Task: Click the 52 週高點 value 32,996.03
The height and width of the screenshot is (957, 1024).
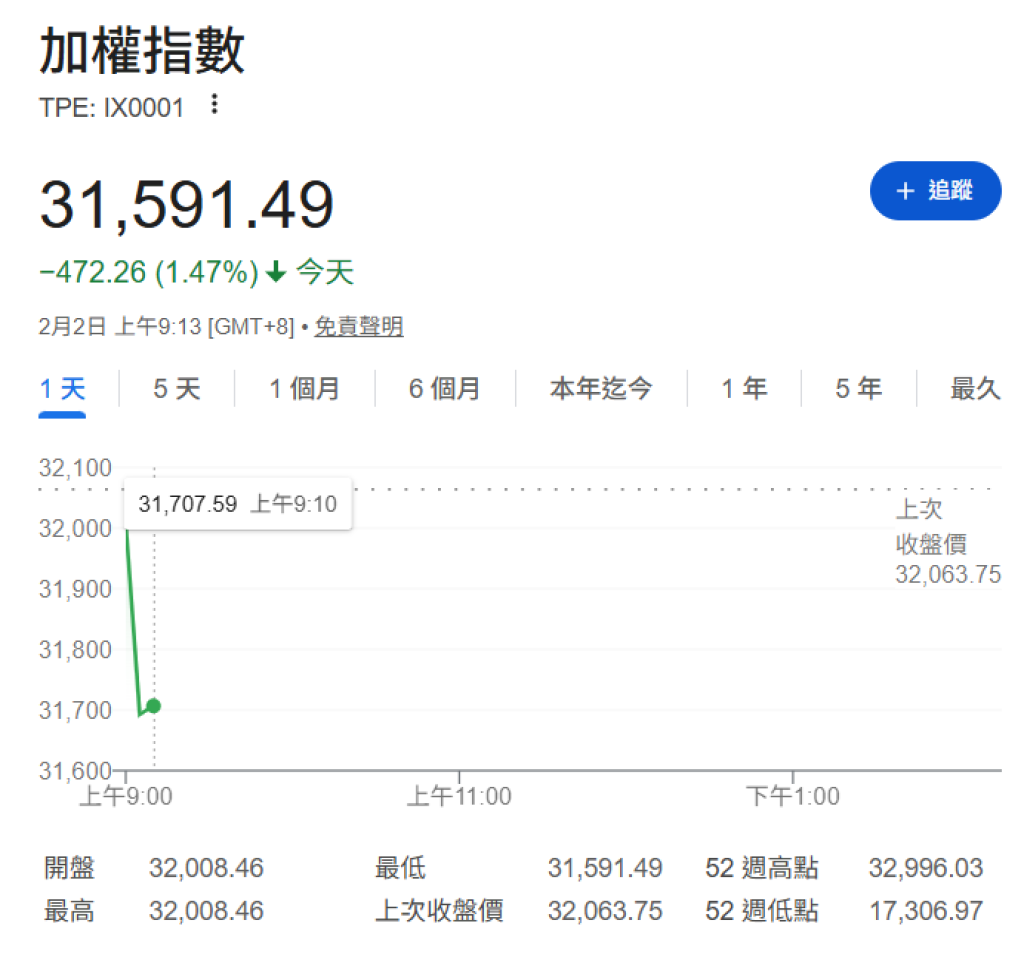Action: [x=926, y=868]
